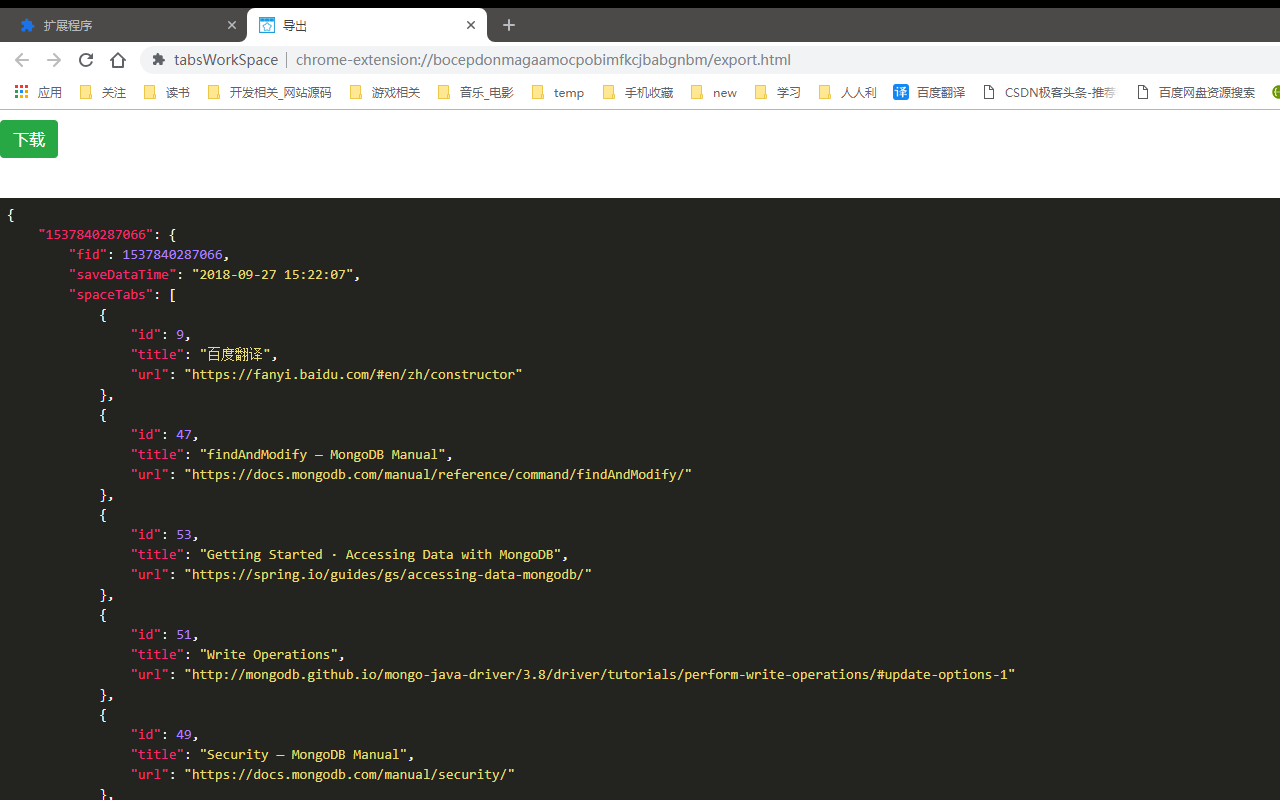This screenshot has width=1280, height=800.
Task: Open the 应用 apps shortcut
Action: 38,92
